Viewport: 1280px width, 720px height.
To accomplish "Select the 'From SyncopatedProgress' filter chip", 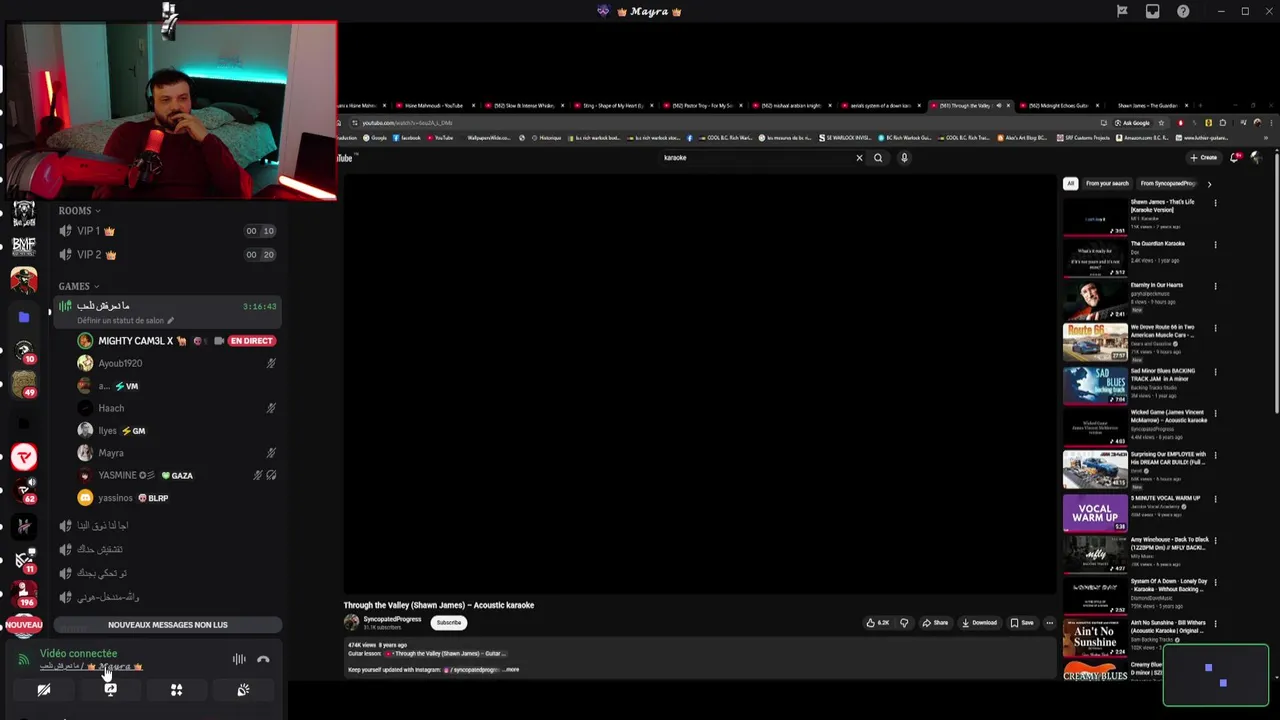I will click(x=1168, y=184).
